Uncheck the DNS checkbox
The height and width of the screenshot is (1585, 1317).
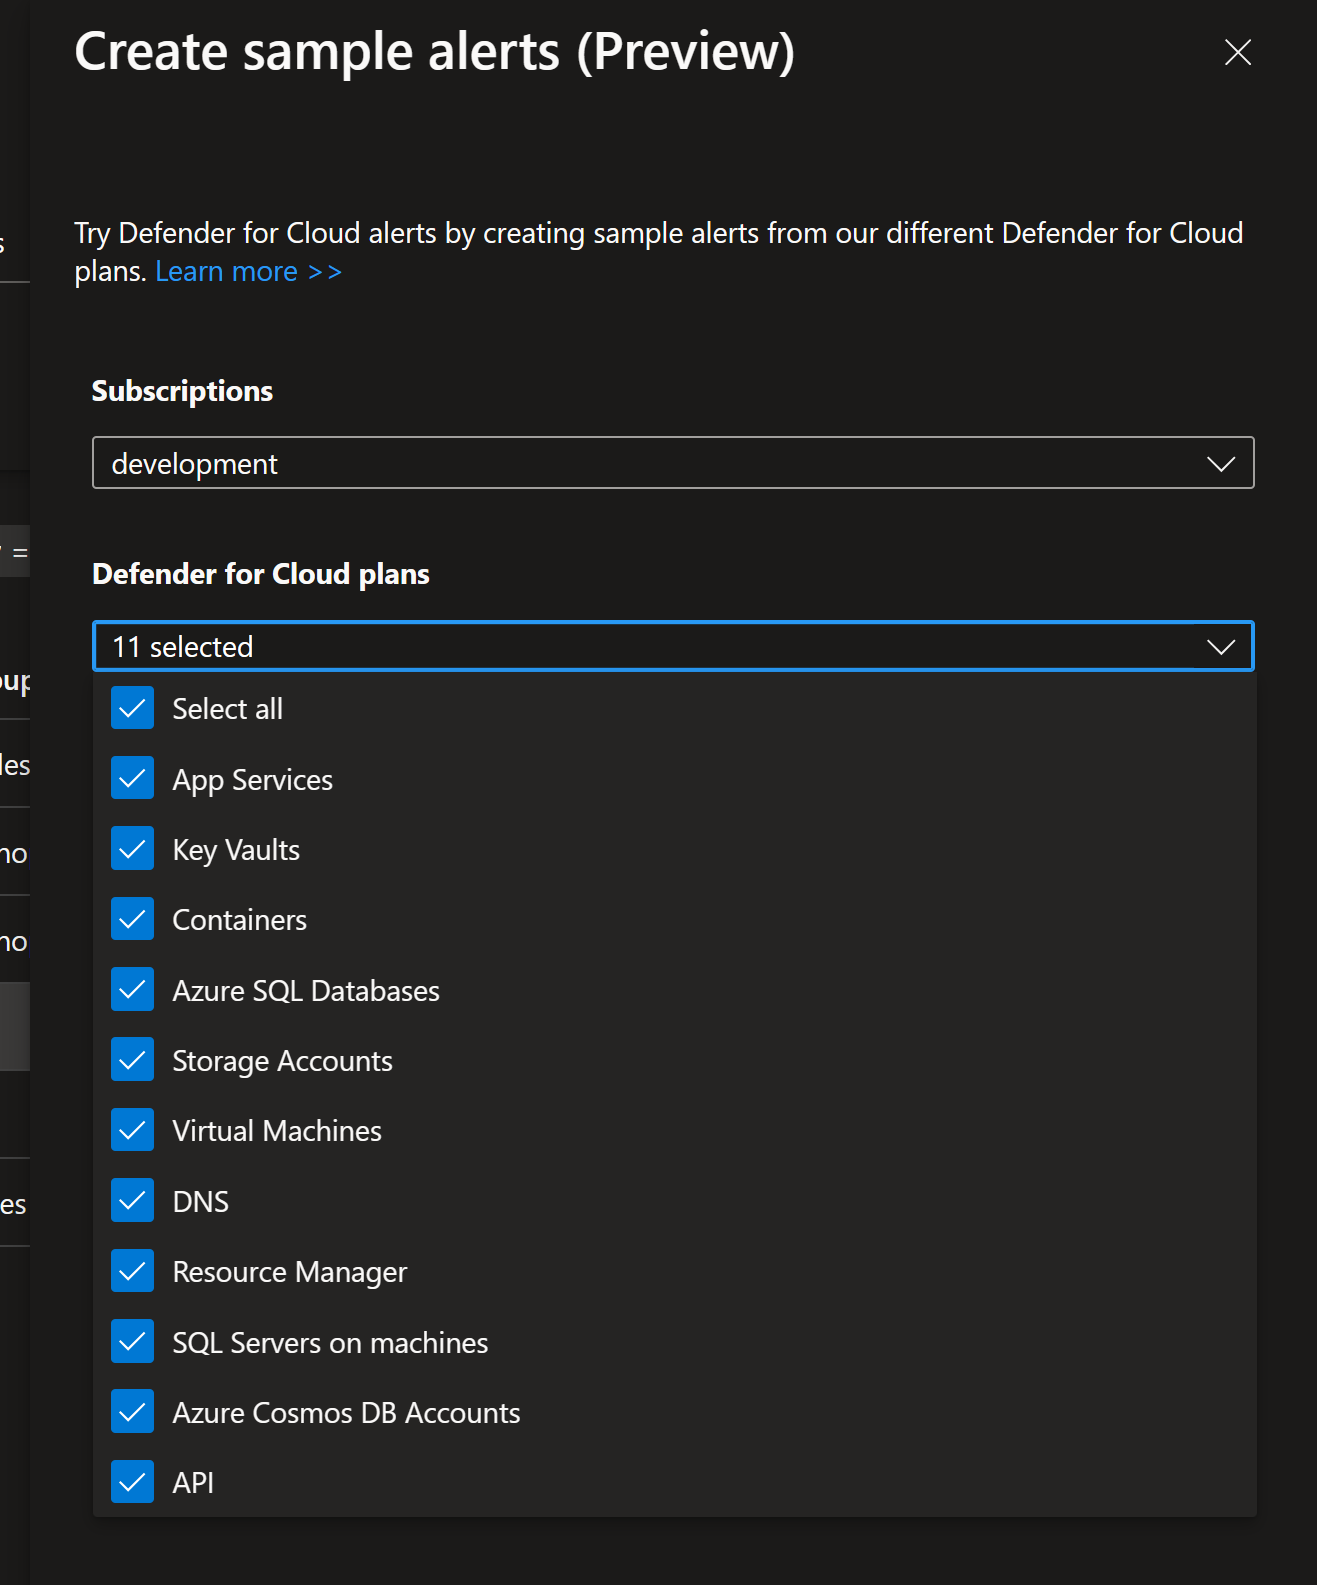click(132, 1201)
